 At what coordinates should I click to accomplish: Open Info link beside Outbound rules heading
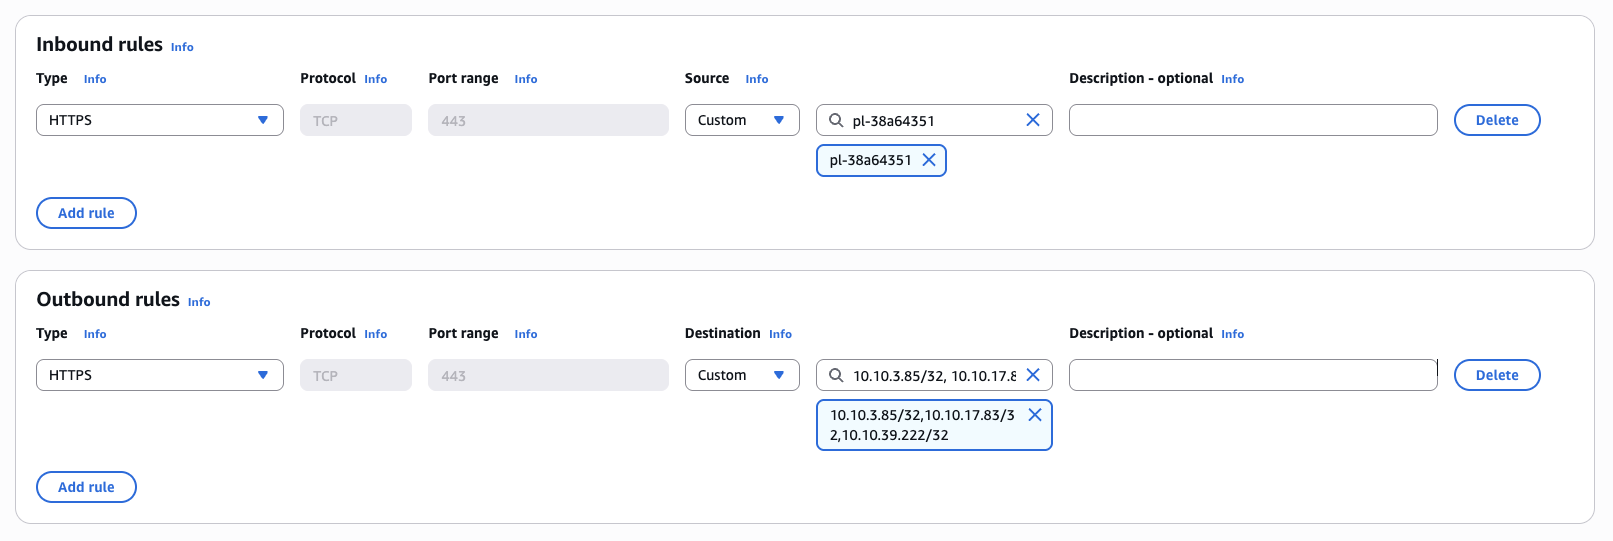(199, 302)
